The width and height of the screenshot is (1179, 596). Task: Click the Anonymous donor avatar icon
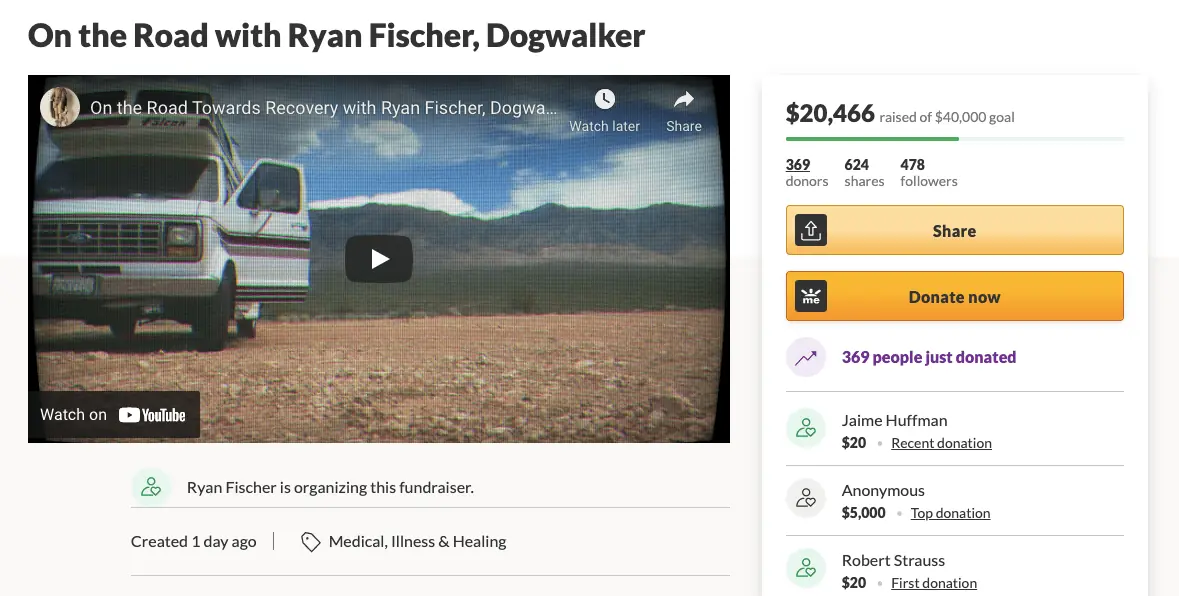pos(806,500)
